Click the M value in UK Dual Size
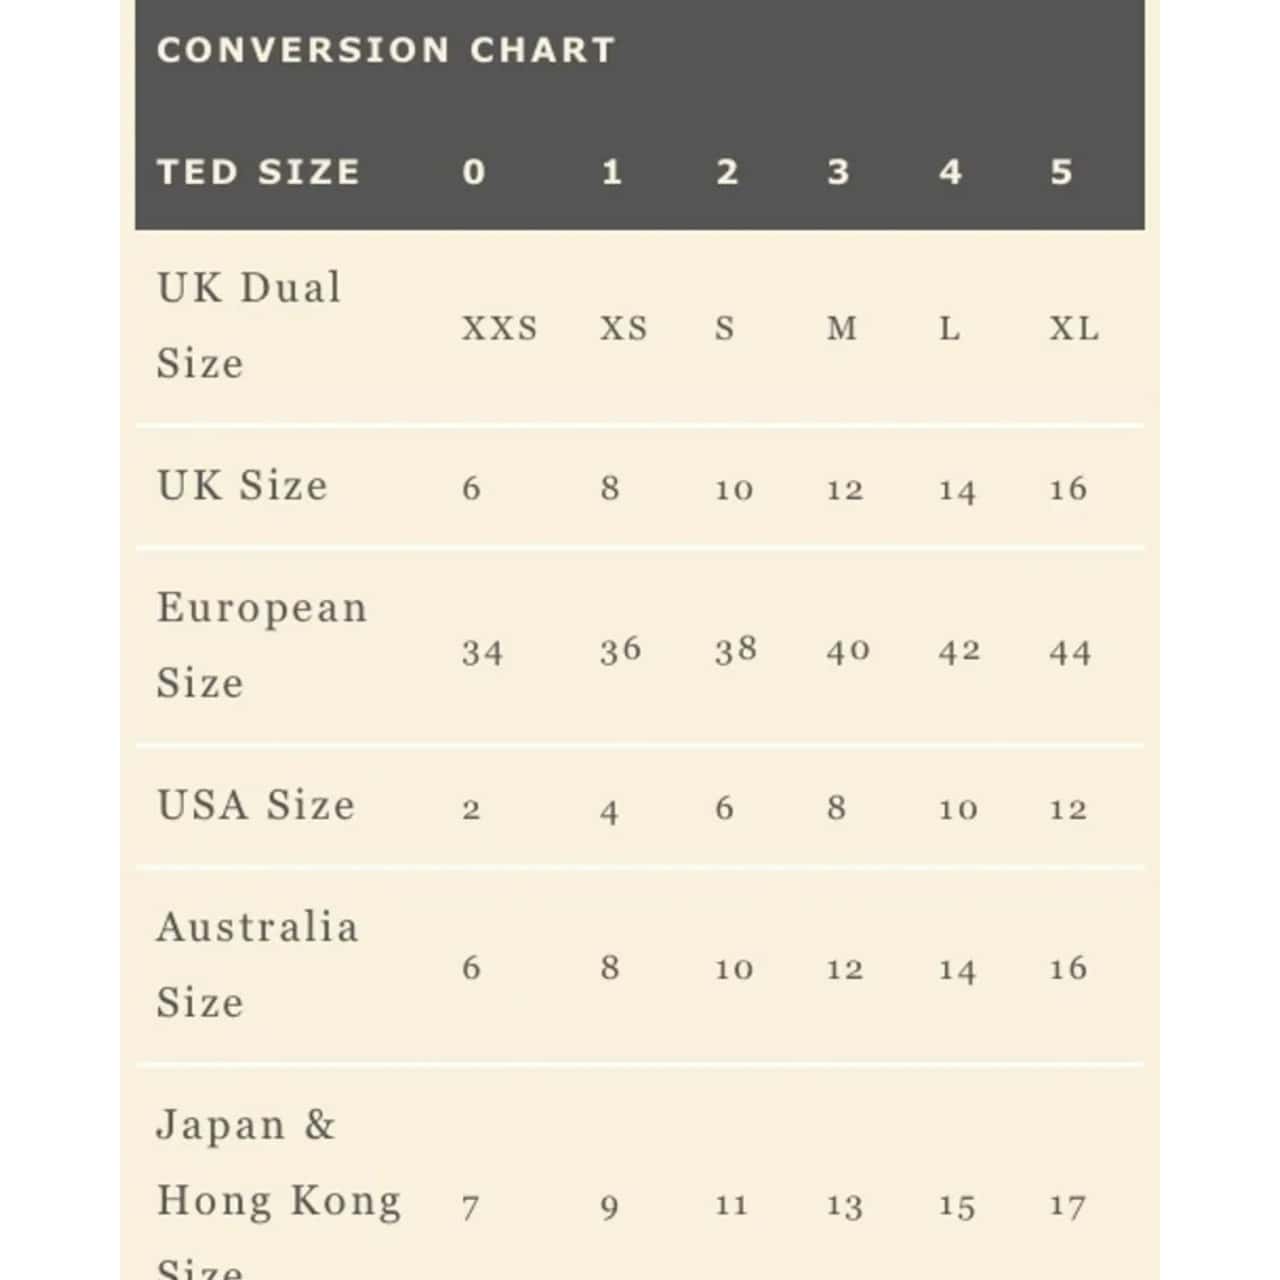Viewport: 1280px width, 1280px height. (x=842, y=328)
